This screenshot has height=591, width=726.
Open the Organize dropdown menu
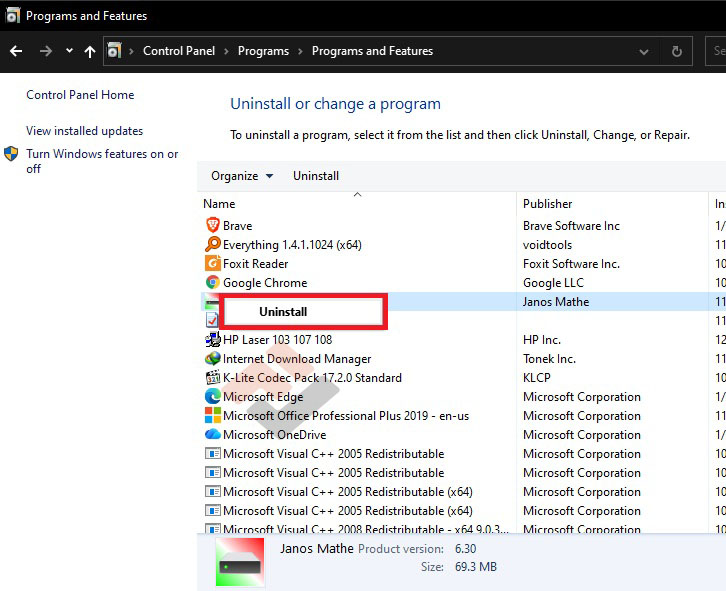click(x=242, y=176)
